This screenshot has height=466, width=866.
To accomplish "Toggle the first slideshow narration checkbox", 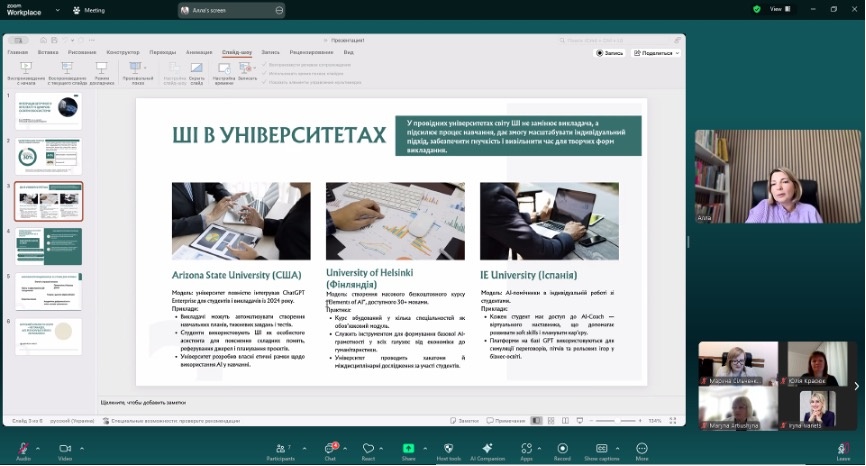I will point(265,65).
